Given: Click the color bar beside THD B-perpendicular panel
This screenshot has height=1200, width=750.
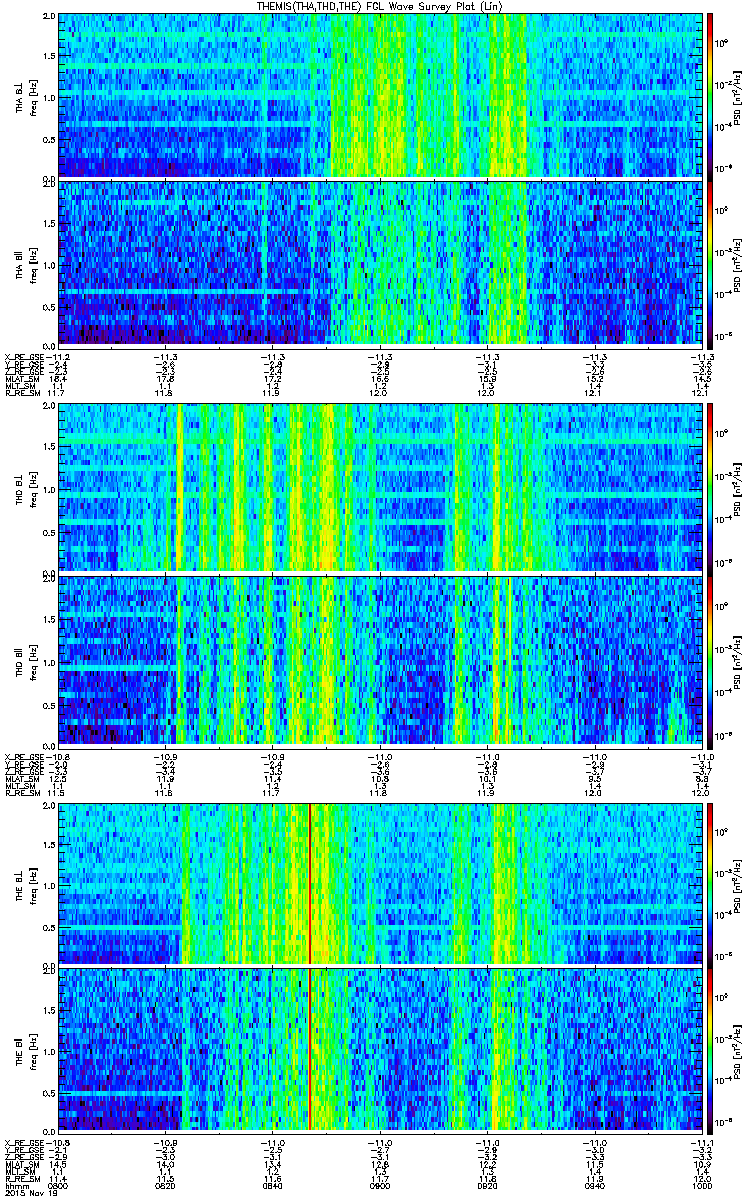Looking at the screenshot, I should click(710, 488).
